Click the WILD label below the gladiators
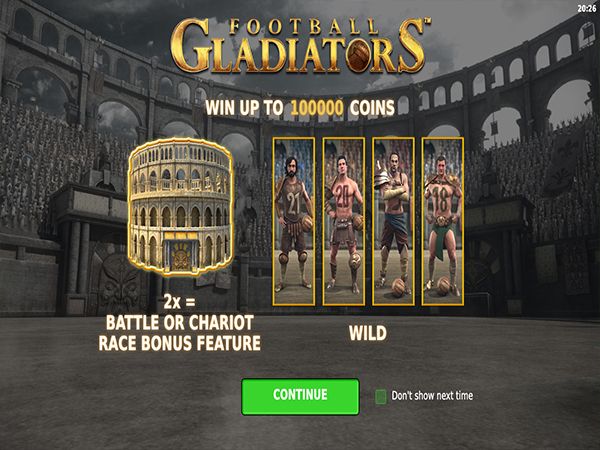Screen dimensions: 600x450 (368, 333)
